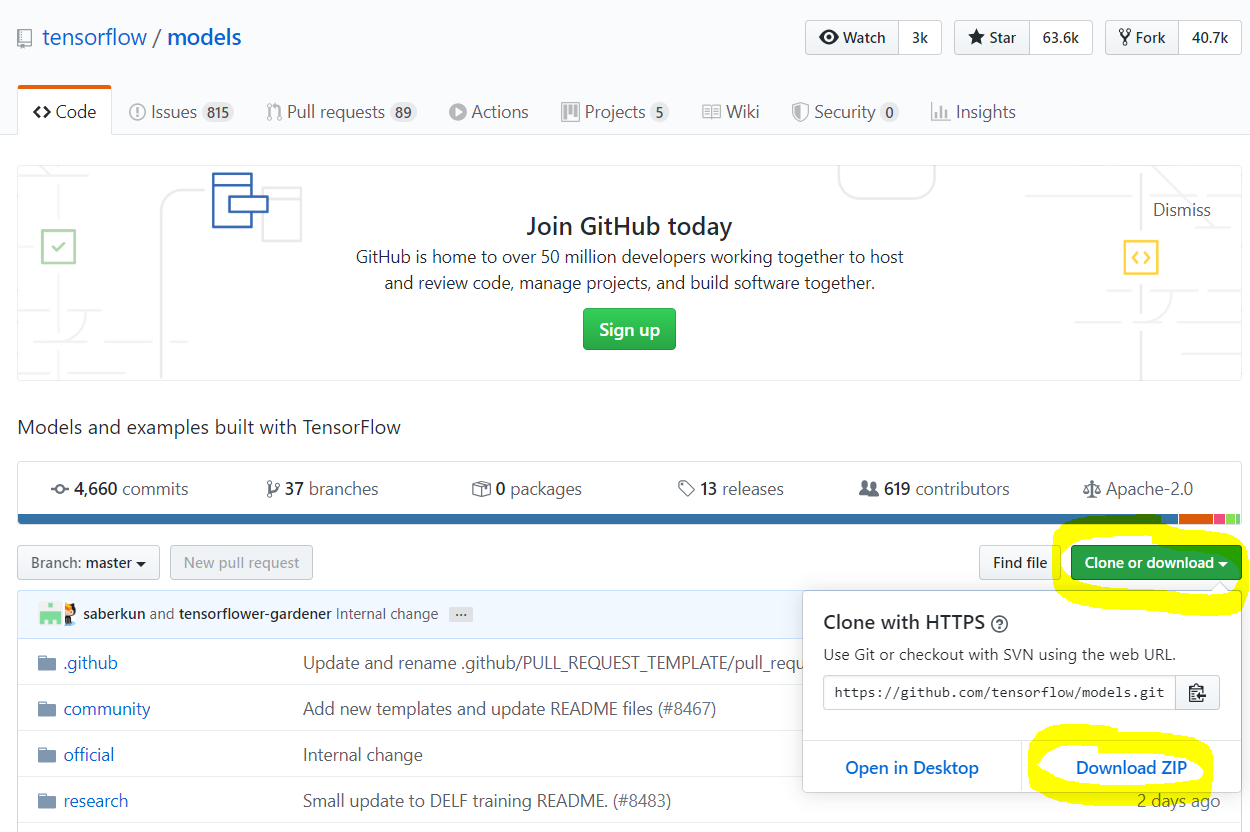Star the repository
This screenshot has height=832, width=1250.
992,37
